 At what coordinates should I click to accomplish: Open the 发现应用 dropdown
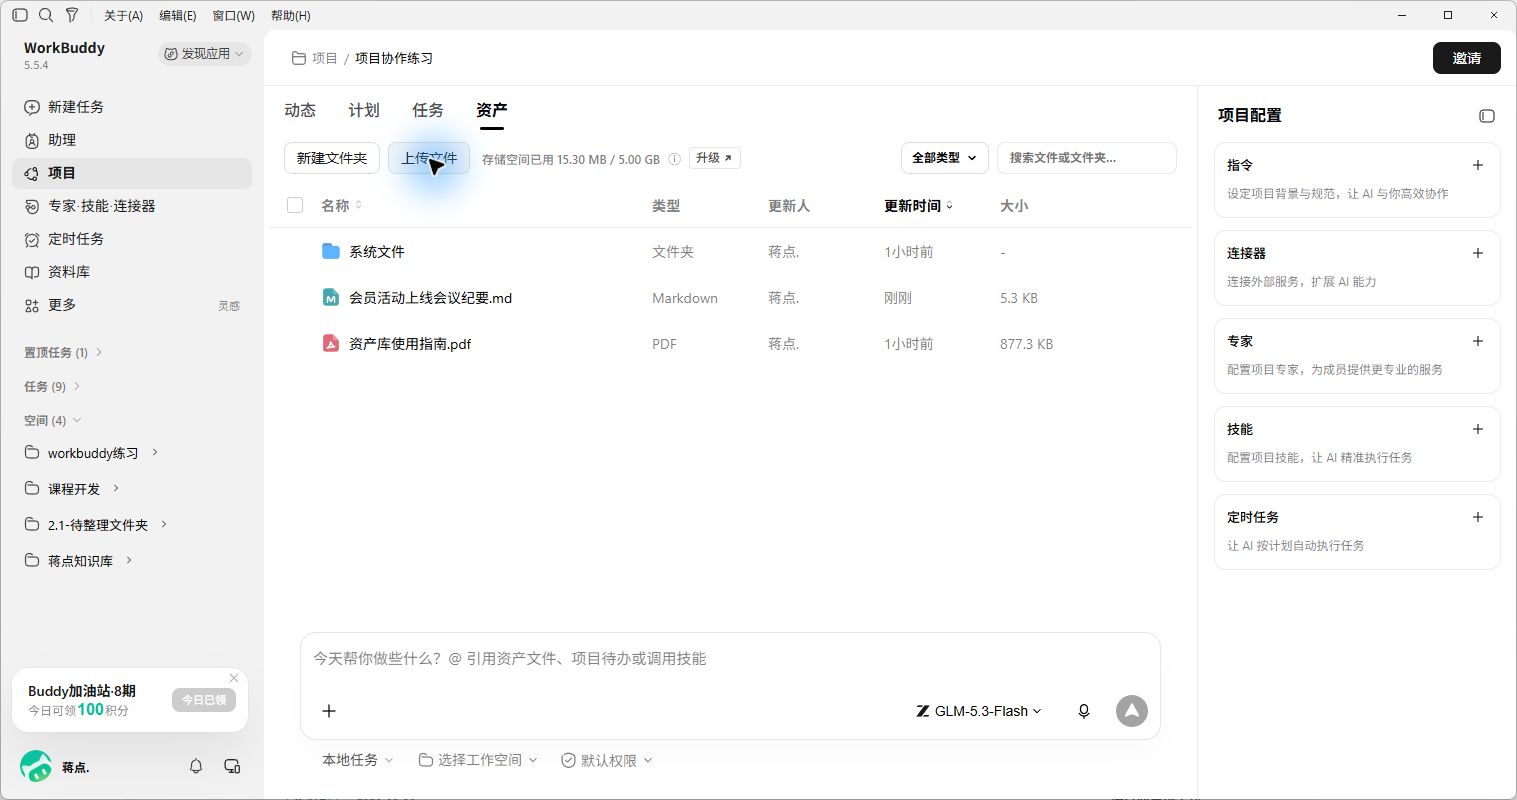[204, 54]
